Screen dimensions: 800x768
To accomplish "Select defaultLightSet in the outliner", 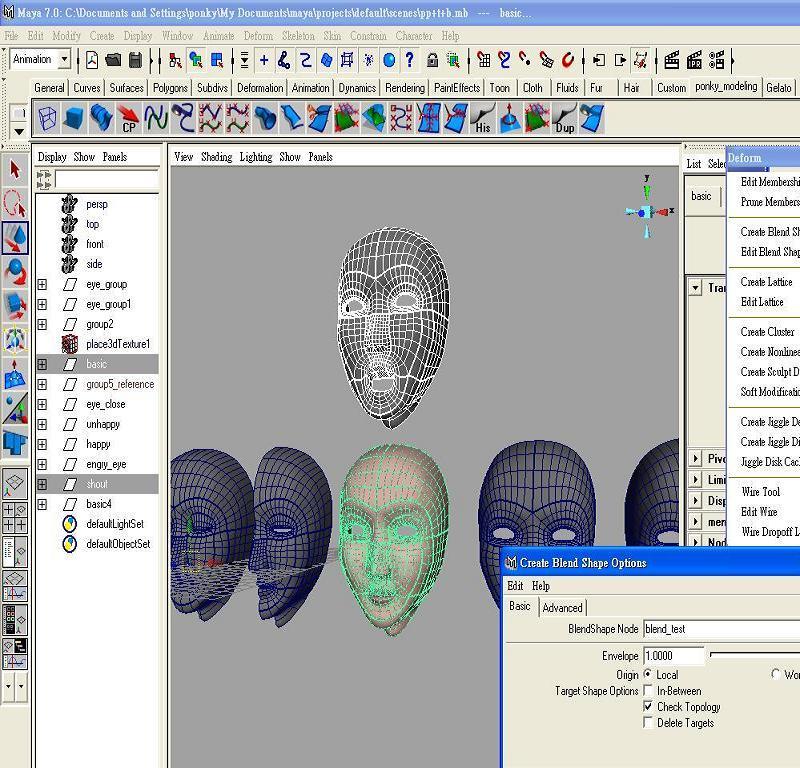I will click(115, 524).
